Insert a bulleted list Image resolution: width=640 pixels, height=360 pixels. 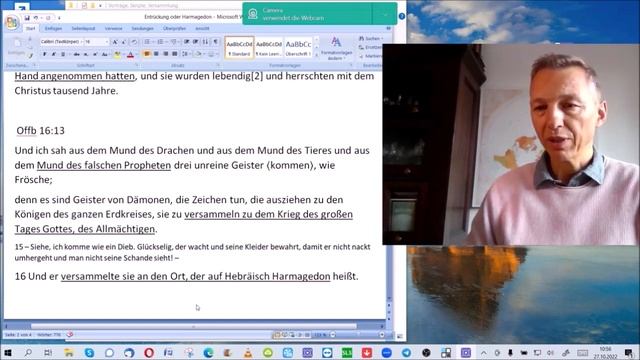coord(147,42)
